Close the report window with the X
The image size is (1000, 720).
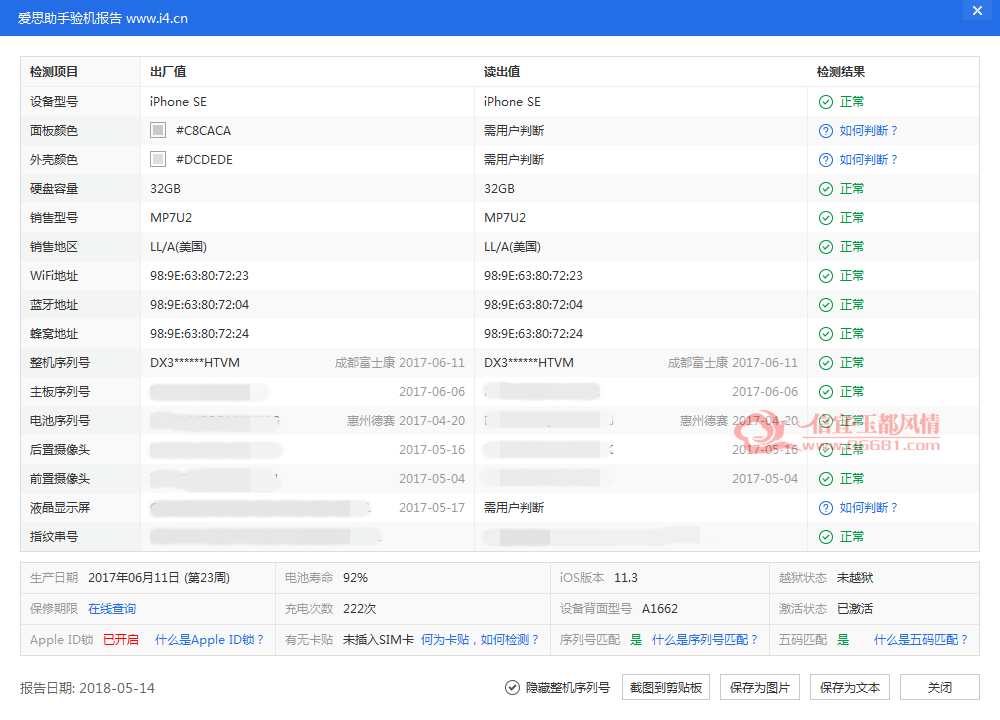(977, 11)
